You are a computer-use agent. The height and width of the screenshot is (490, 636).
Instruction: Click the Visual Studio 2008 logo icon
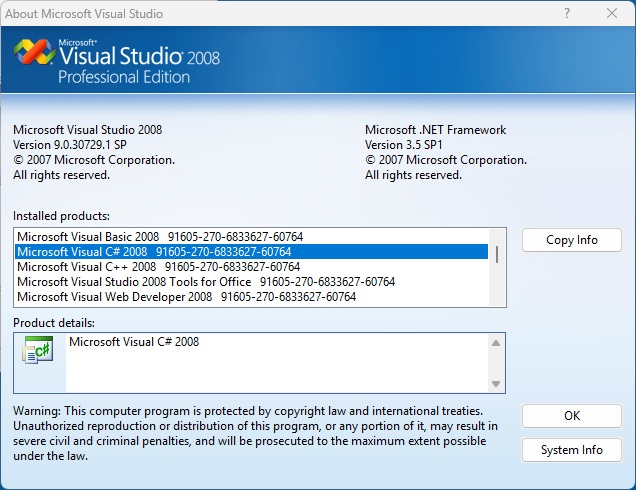(34, 52)
